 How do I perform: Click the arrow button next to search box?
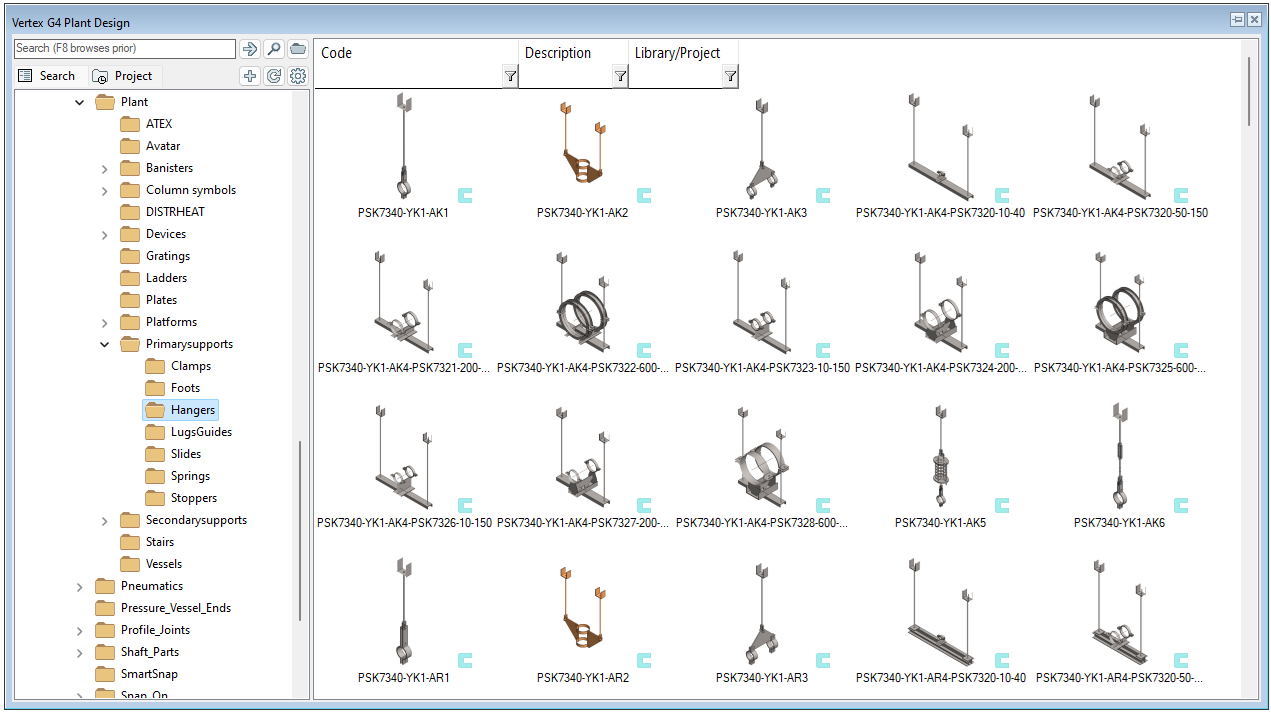249,49
